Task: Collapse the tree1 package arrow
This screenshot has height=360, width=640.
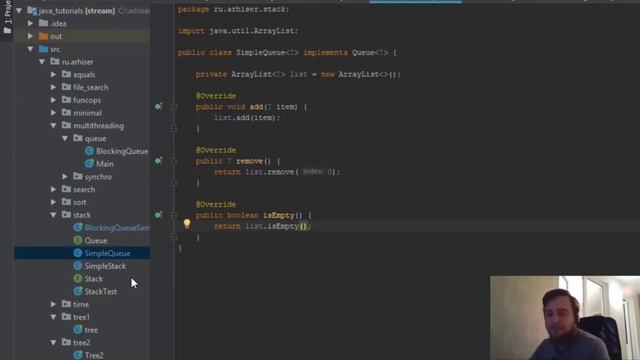Action: 53,317
